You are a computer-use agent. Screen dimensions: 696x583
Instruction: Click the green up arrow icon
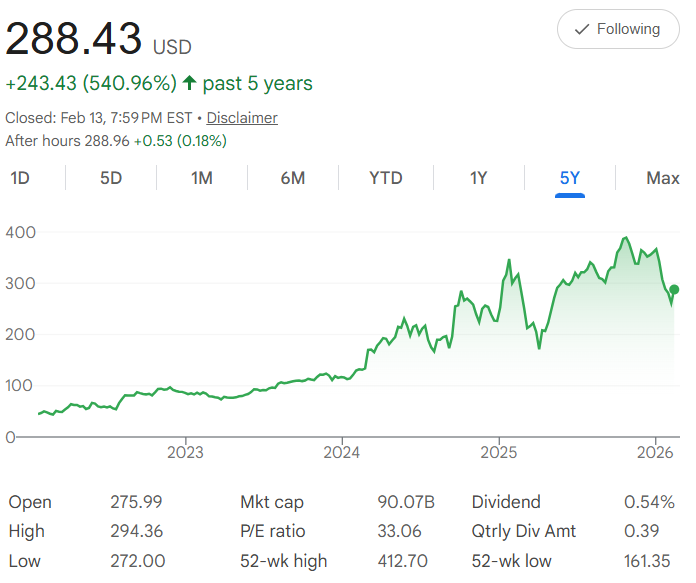tap(189, 83)
